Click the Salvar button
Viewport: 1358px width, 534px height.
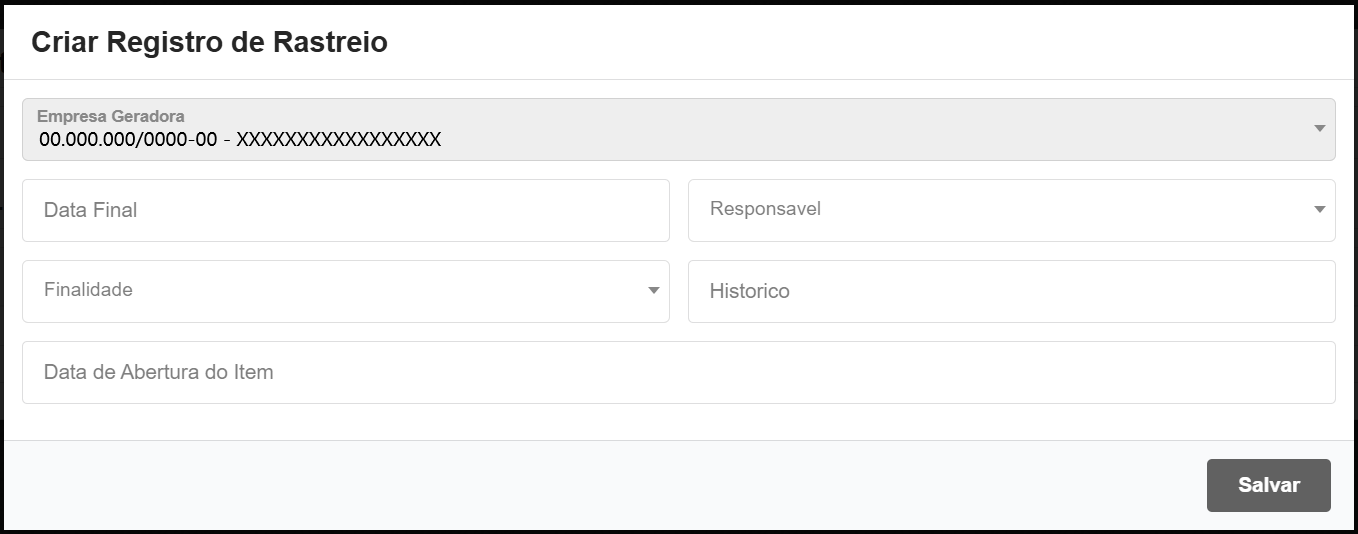(x=1268, y=485)
